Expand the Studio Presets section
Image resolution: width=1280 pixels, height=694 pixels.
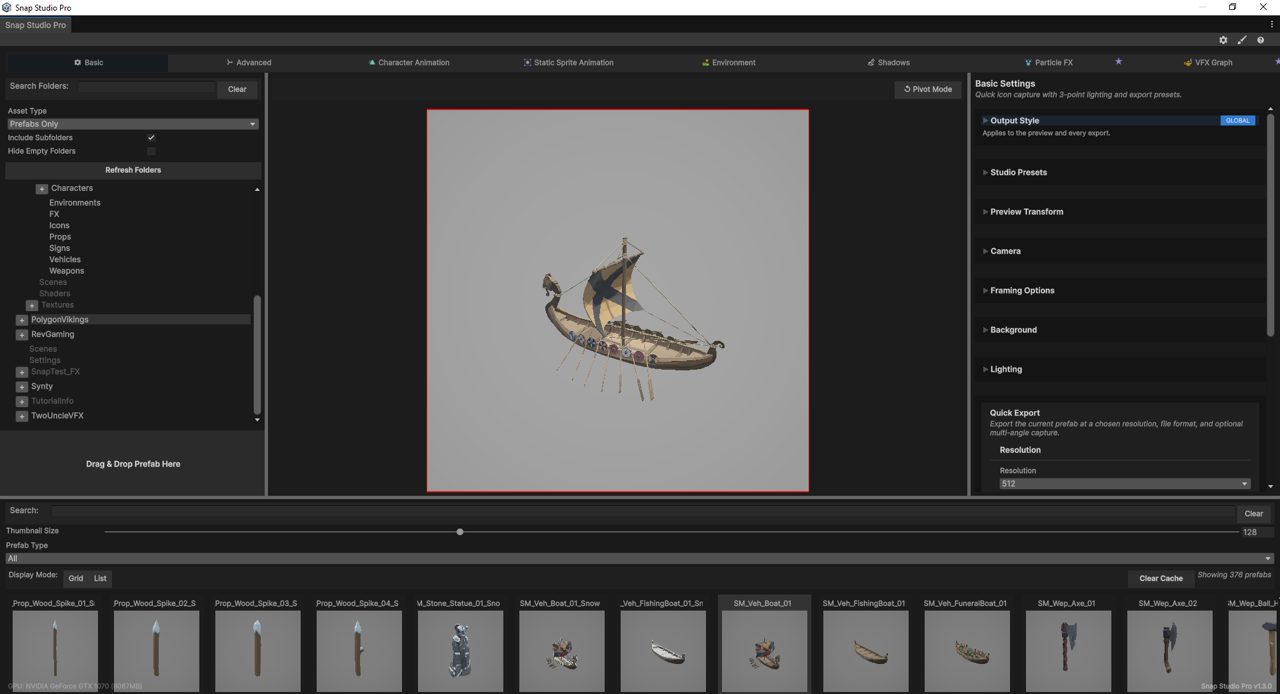[x=1019, y=172]
